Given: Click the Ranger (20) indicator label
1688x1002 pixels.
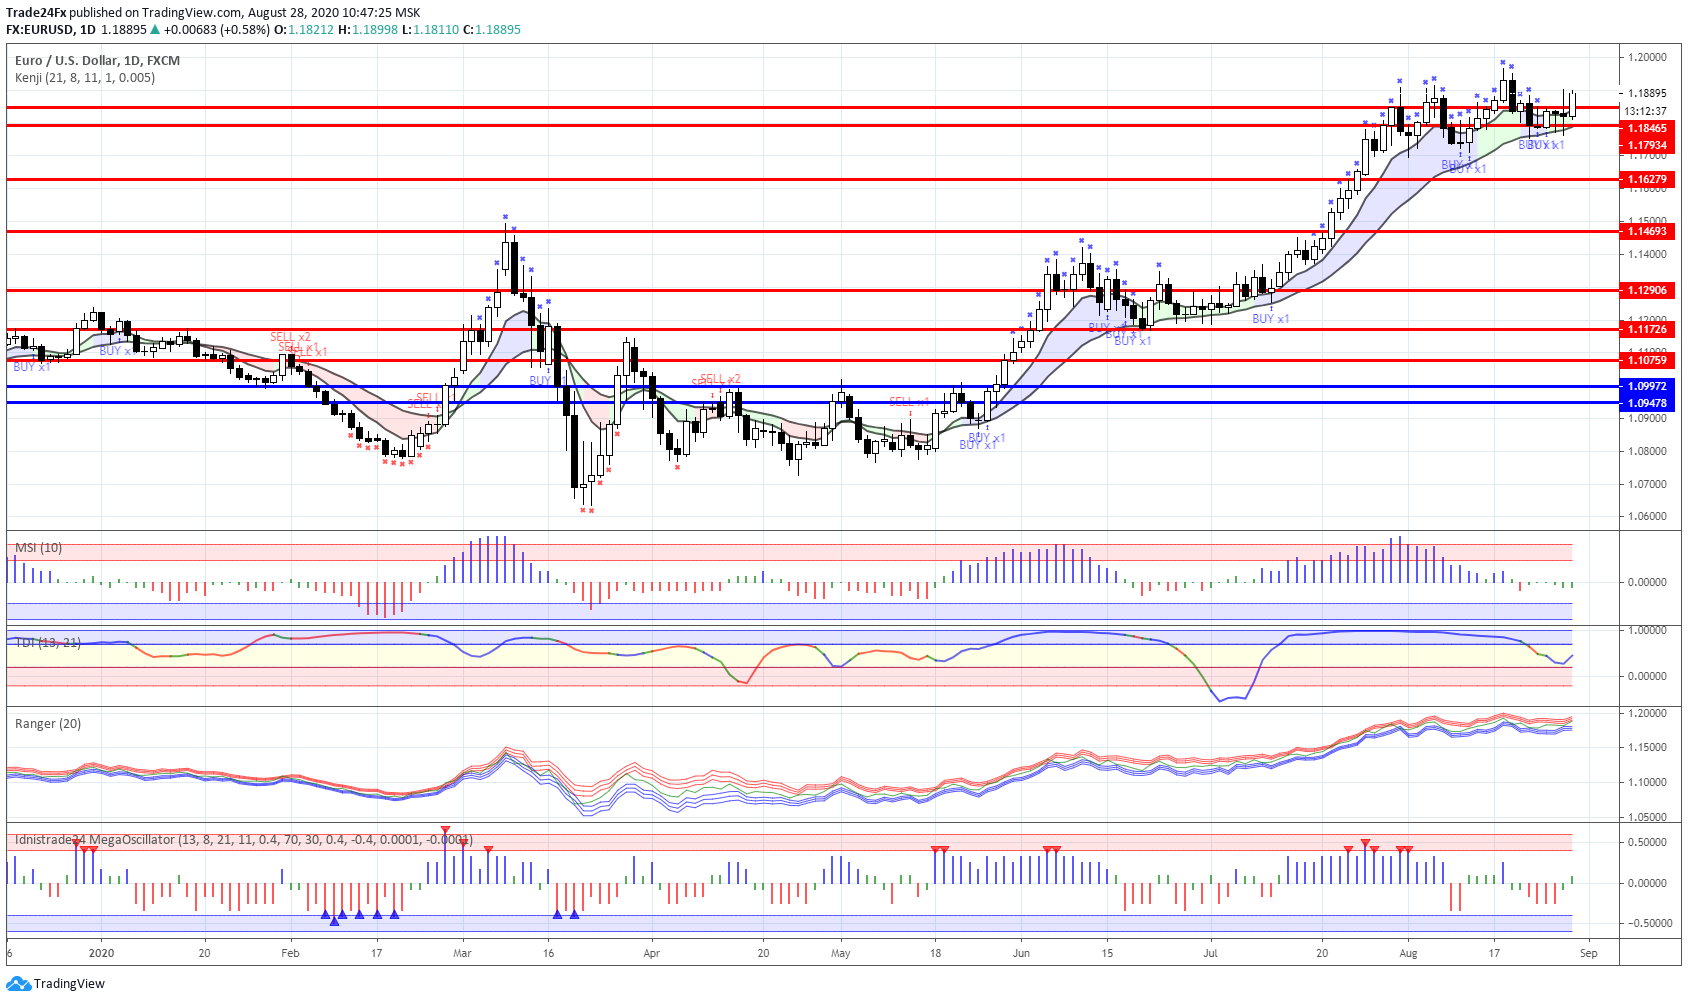Looking at the screenshot, I should 48,723.
